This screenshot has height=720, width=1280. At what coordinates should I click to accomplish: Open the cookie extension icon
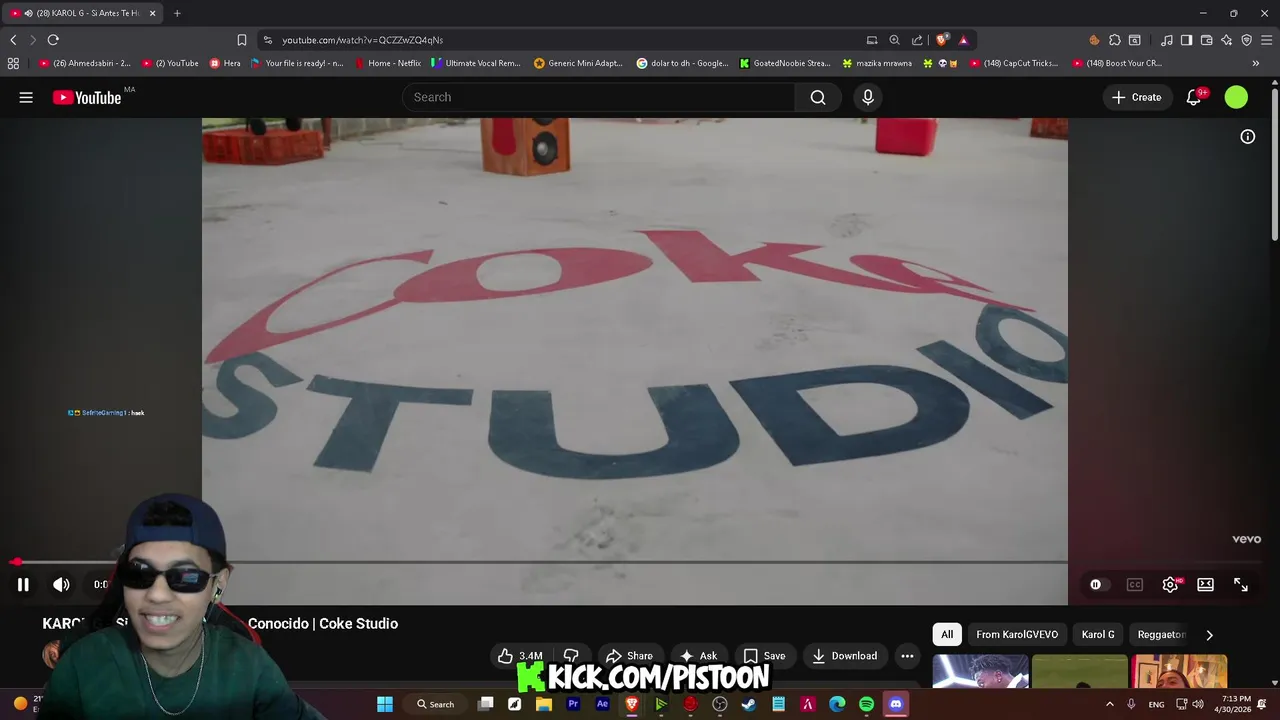pyautogui.click(x=1094, y=40)
